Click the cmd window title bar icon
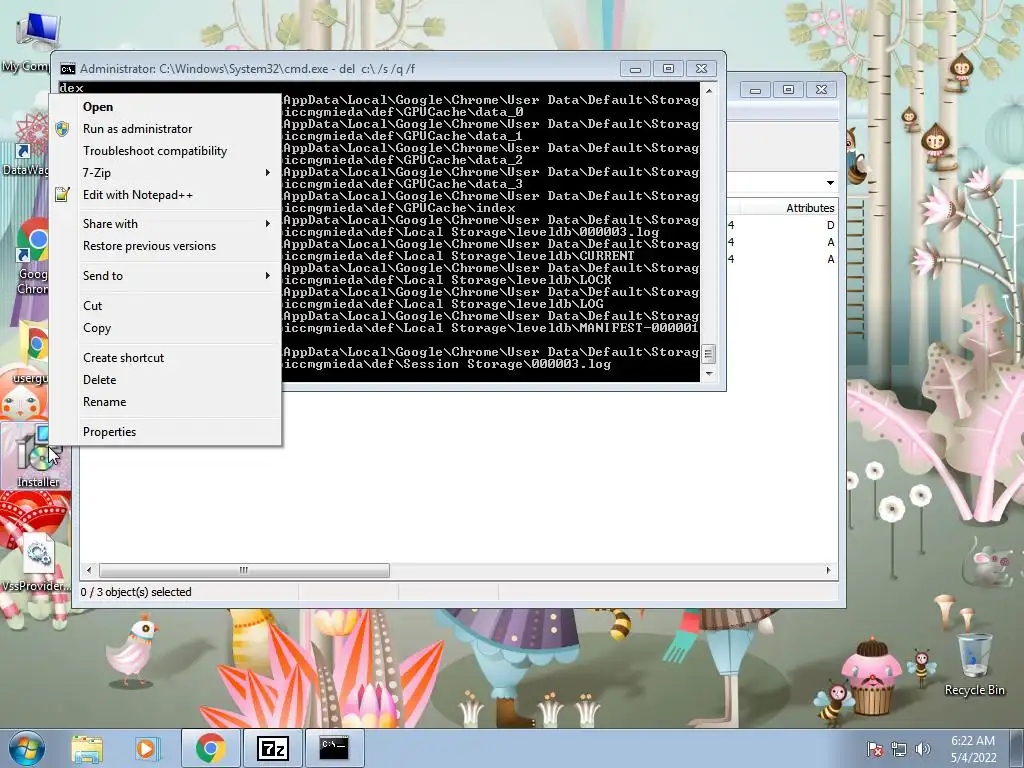Image resolution: width=1024 pixels, height=768 pixels. click(67, 69)
